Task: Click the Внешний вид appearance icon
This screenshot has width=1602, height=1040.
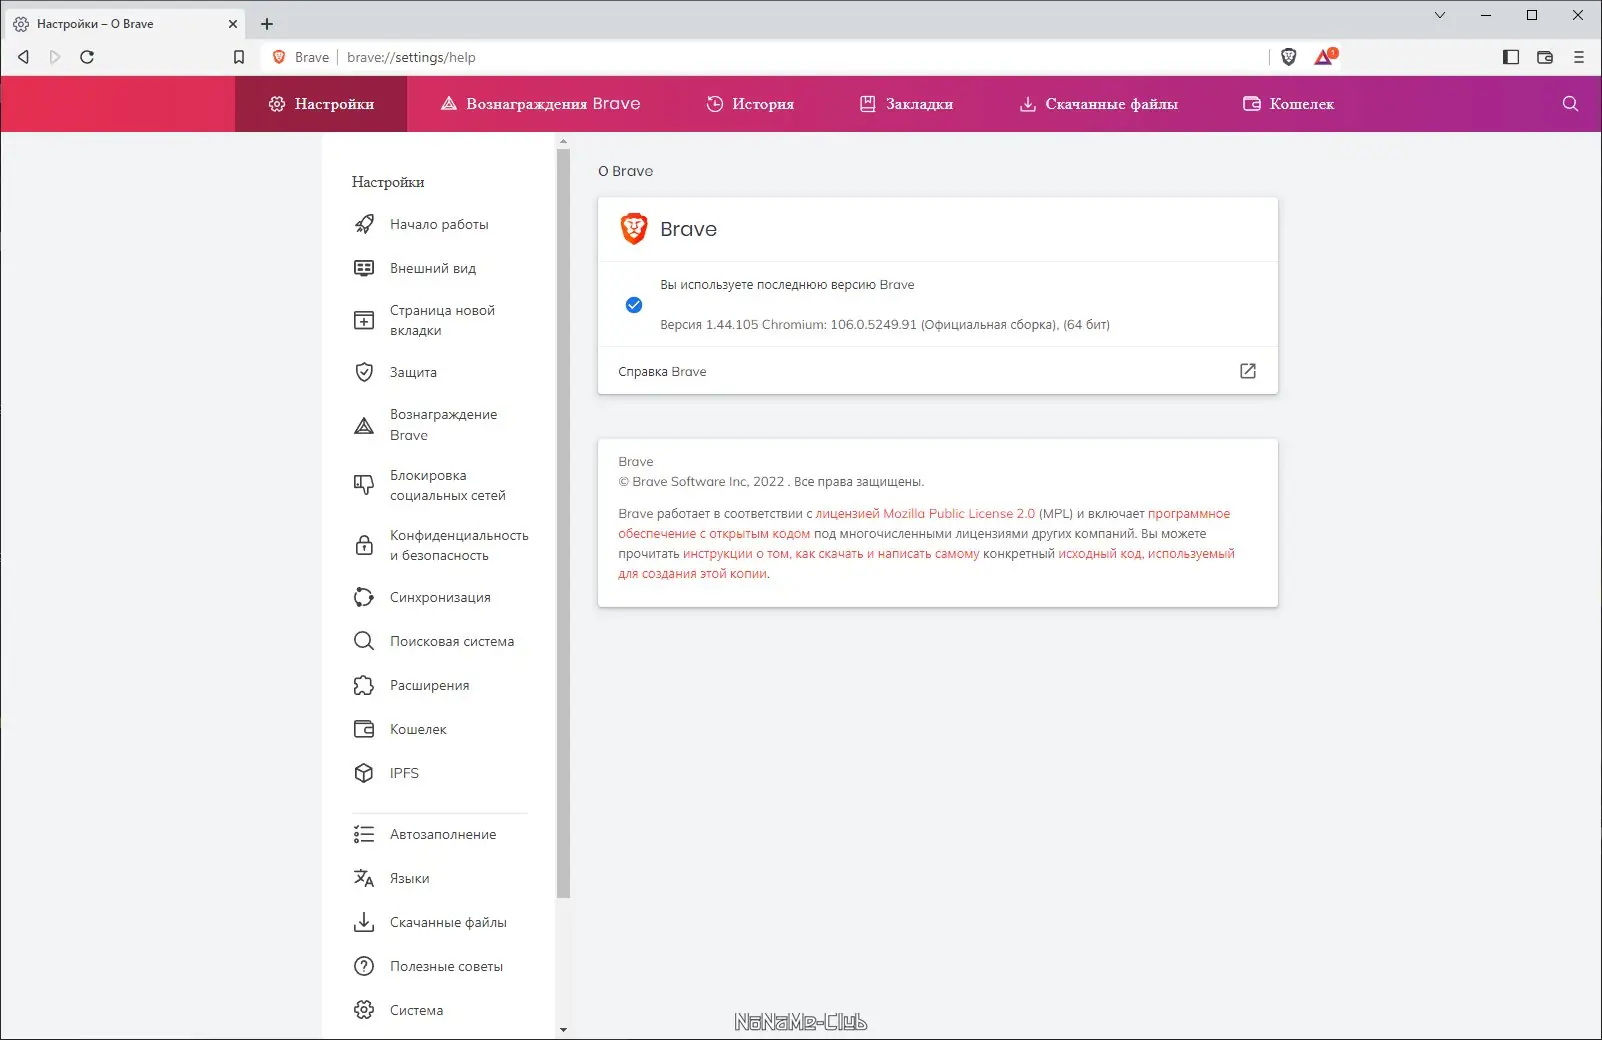Action: click(364, 268)
